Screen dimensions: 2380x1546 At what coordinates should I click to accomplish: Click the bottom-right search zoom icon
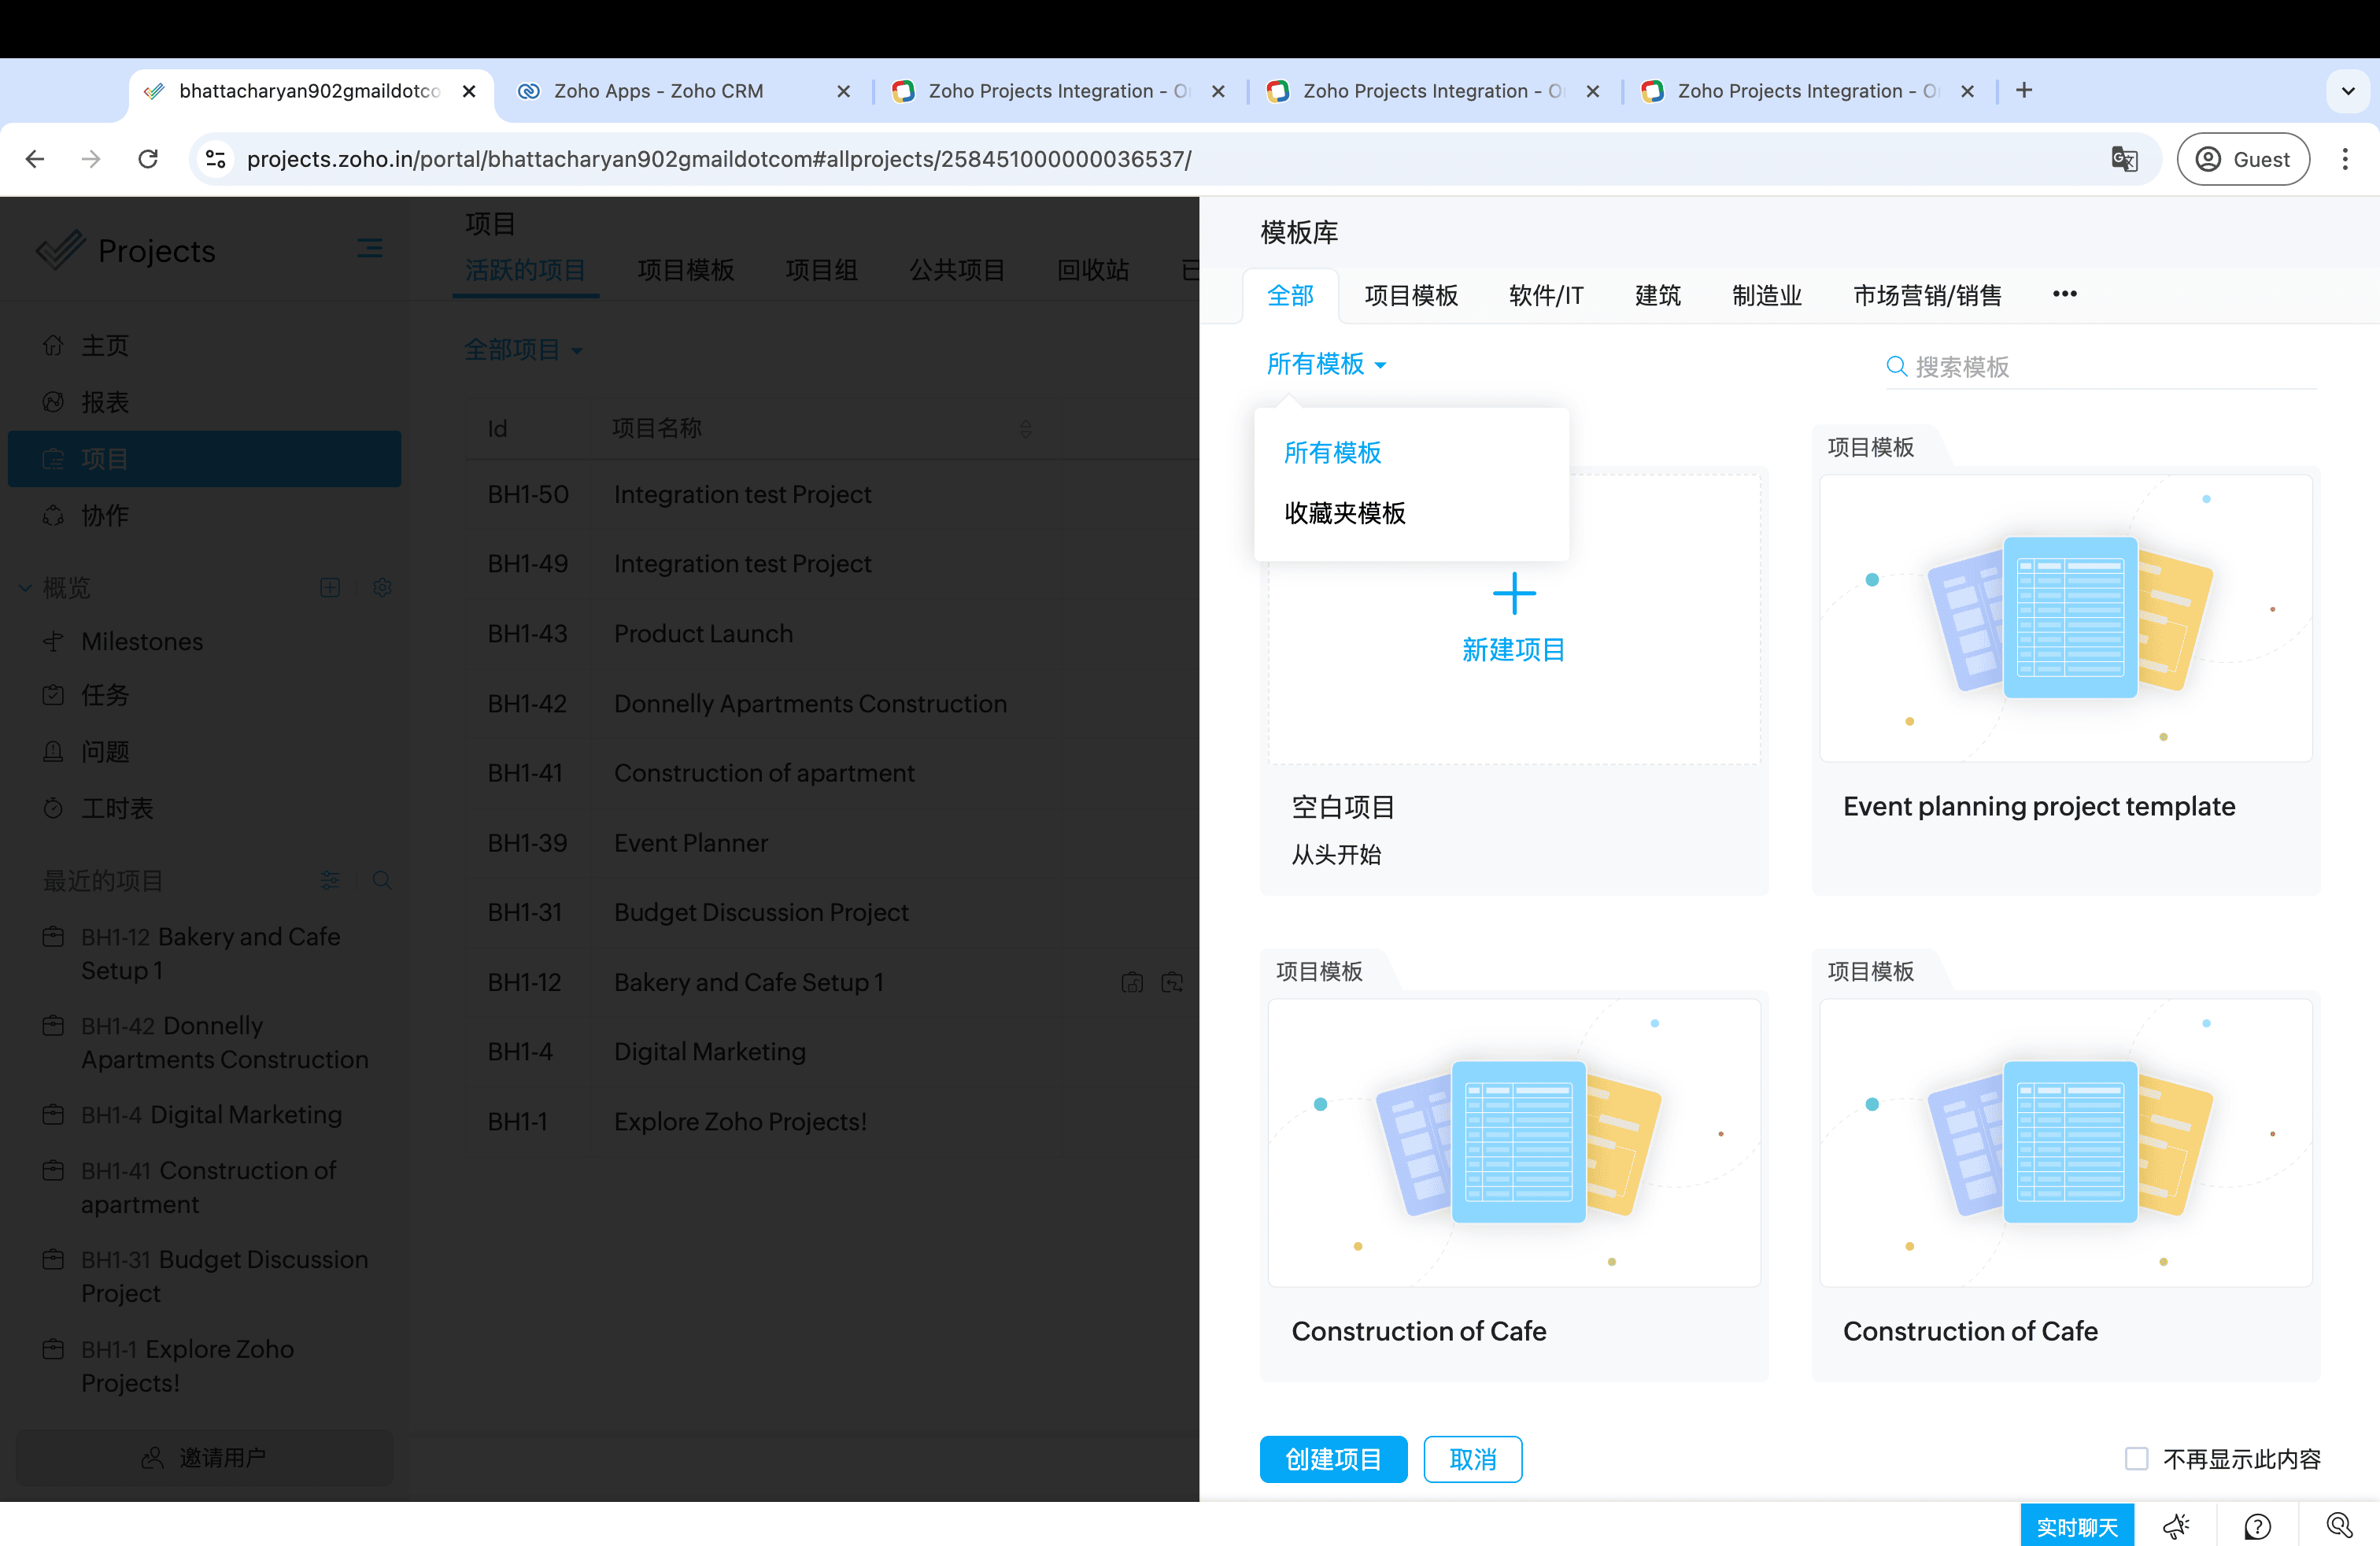(2339, 1525)
